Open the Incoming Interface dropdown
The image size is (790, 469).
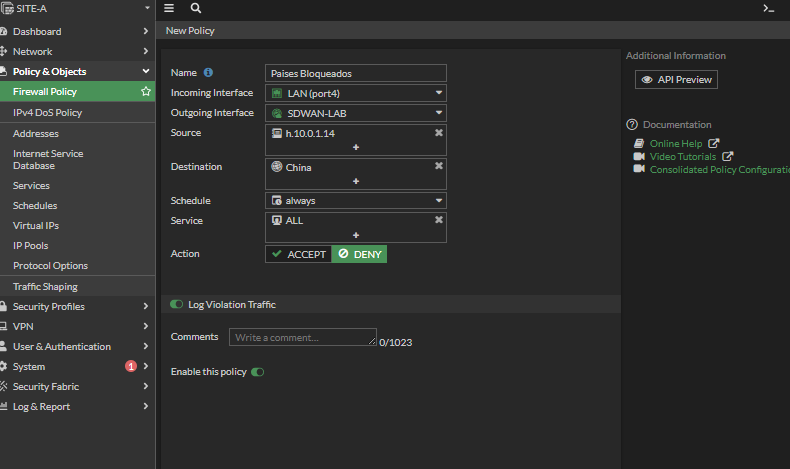pos(356,93)
